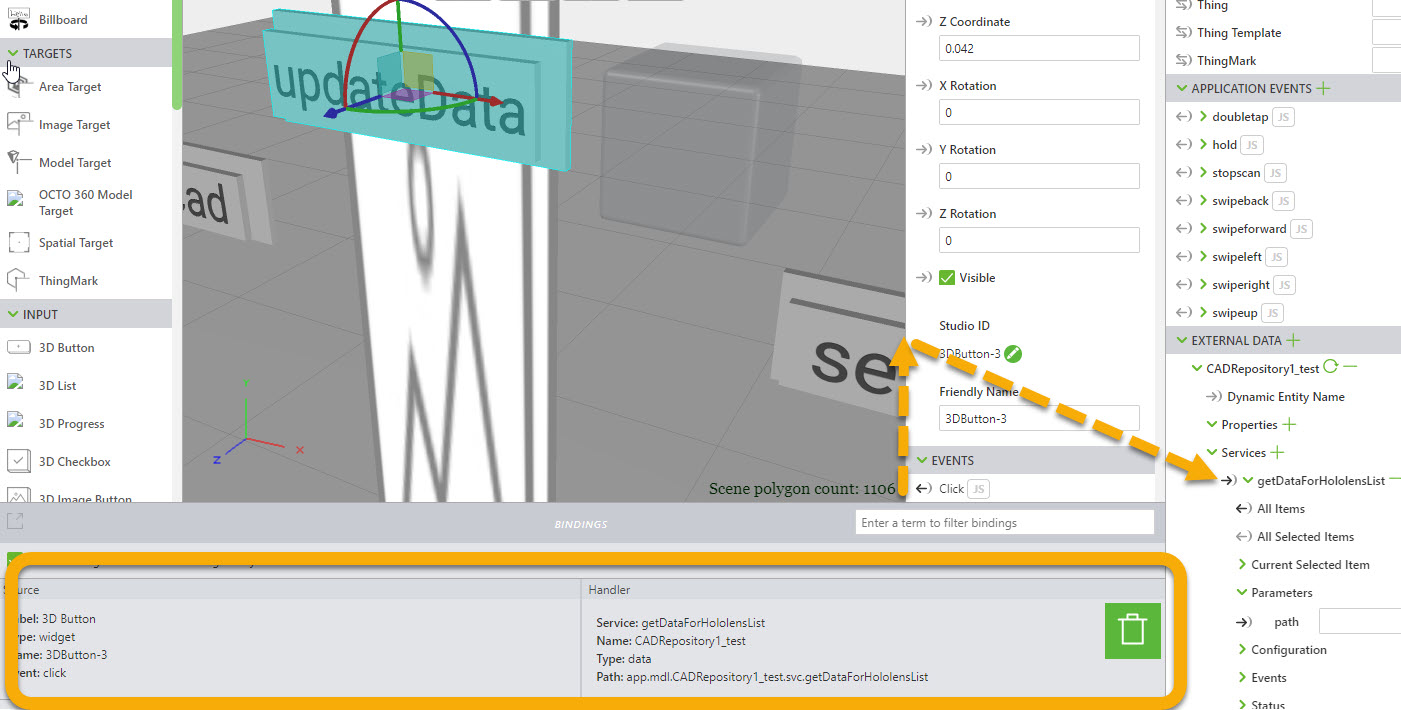Open the JS editor for the Click event
Image resolution: width=1401 pixels, height=710 pixels.
pos(976,489)
